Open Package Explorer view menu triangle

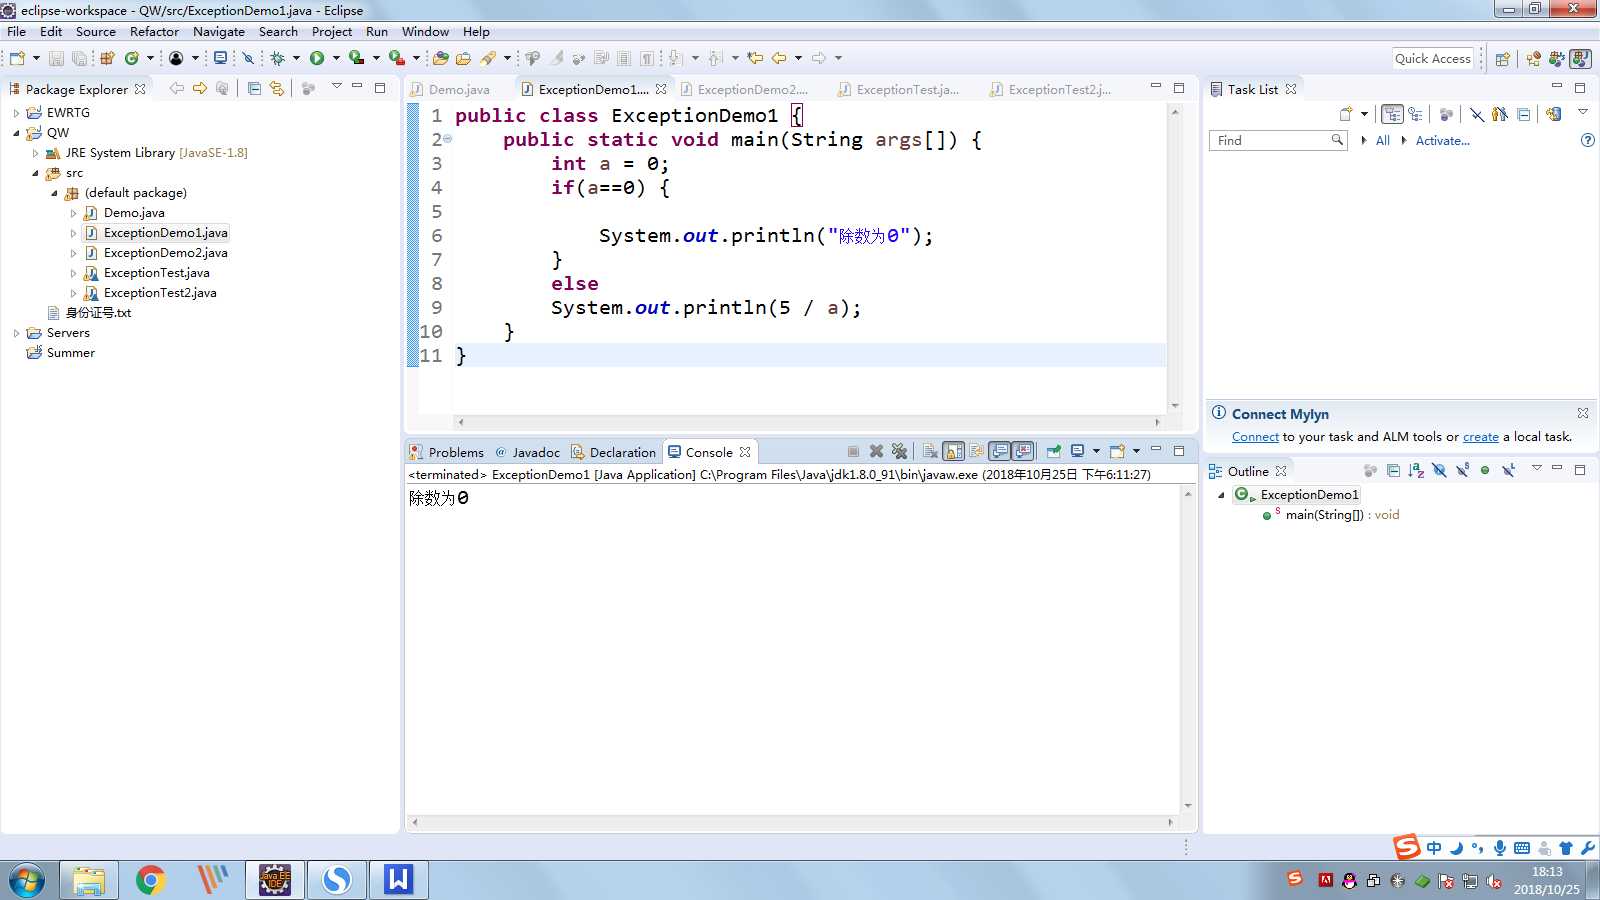[336, 86]
